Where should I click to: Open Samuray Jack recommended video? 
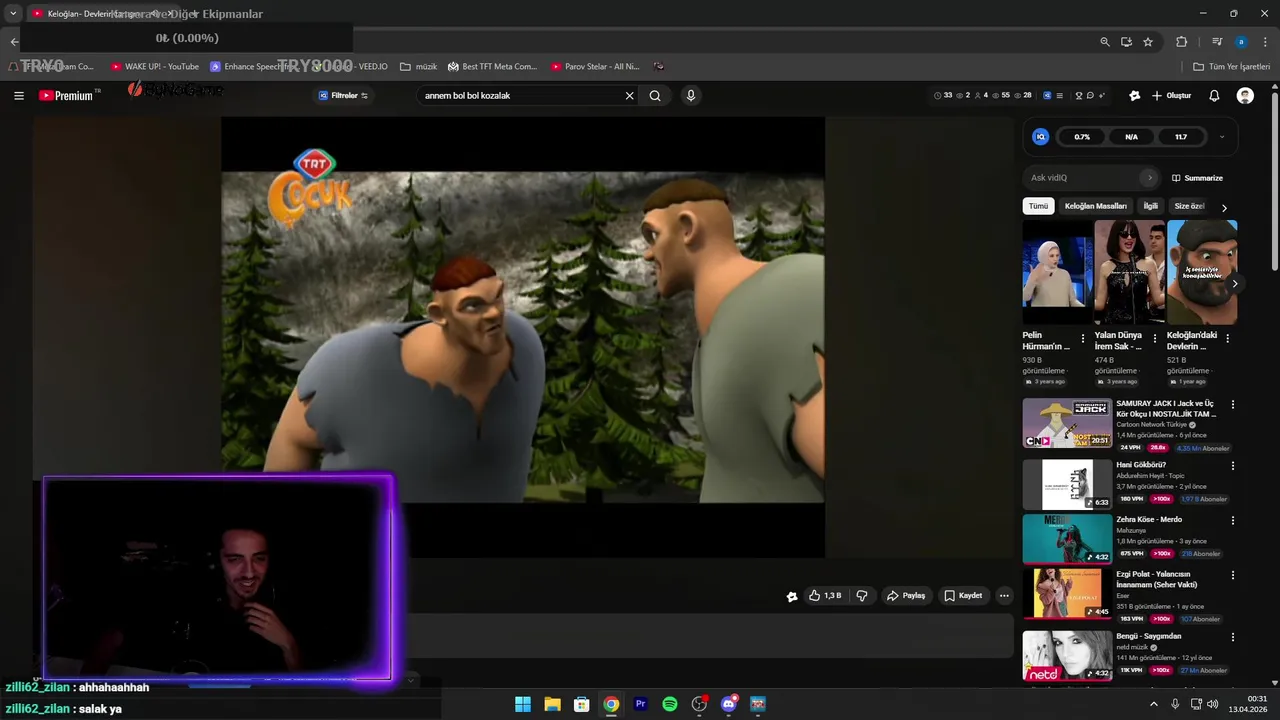[1067, 423]
